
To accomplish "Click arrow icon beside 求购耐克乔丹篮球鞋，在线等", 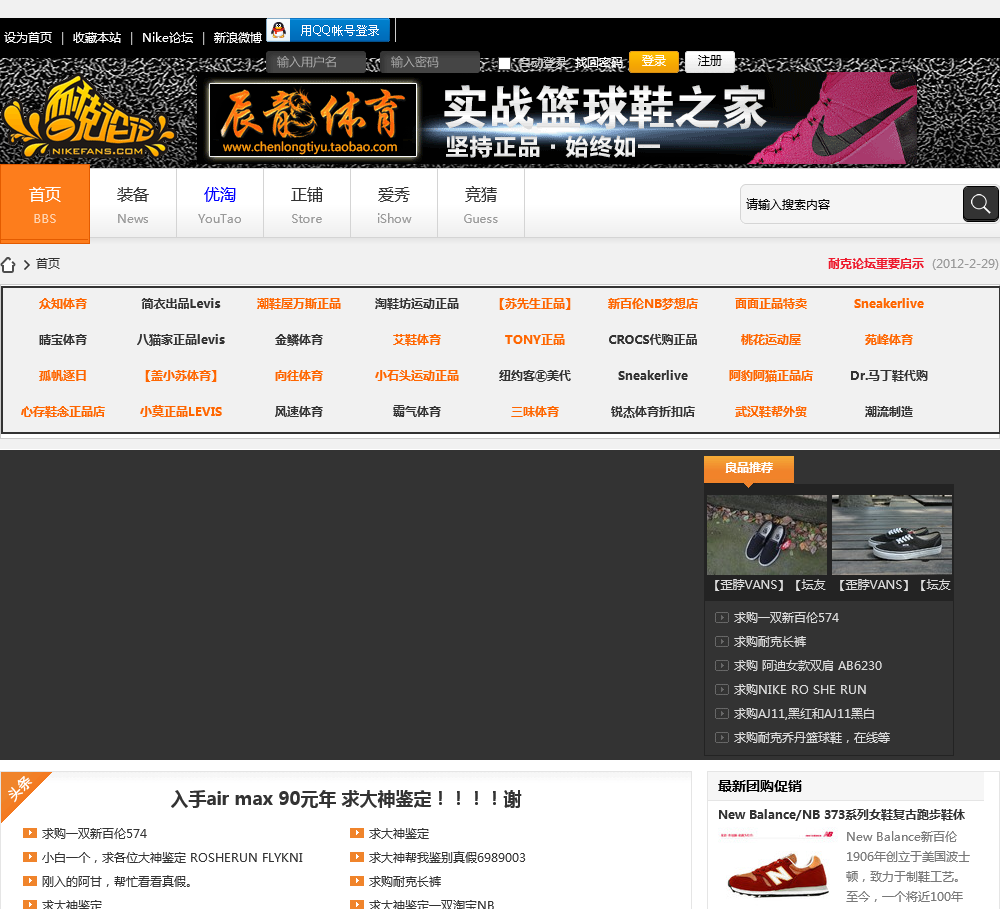I will [721, 737].
